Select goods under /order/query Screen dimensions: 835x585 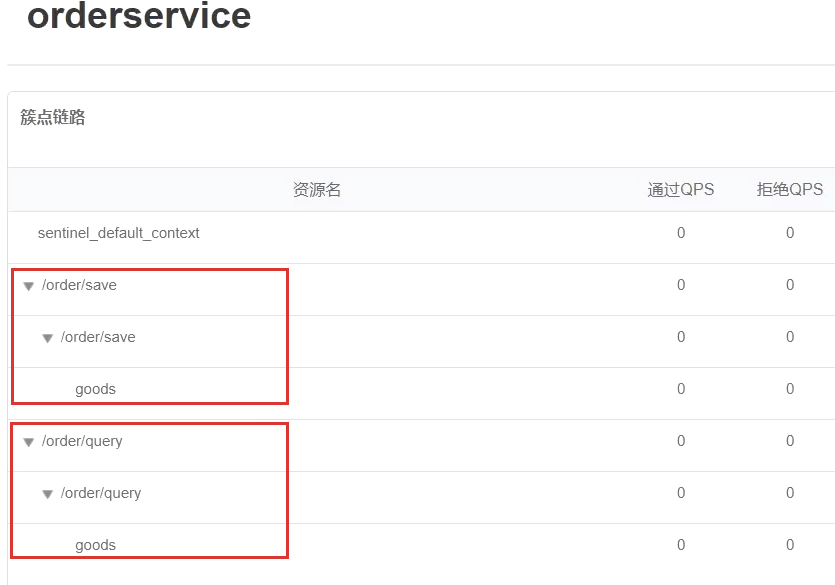[95, 546]
